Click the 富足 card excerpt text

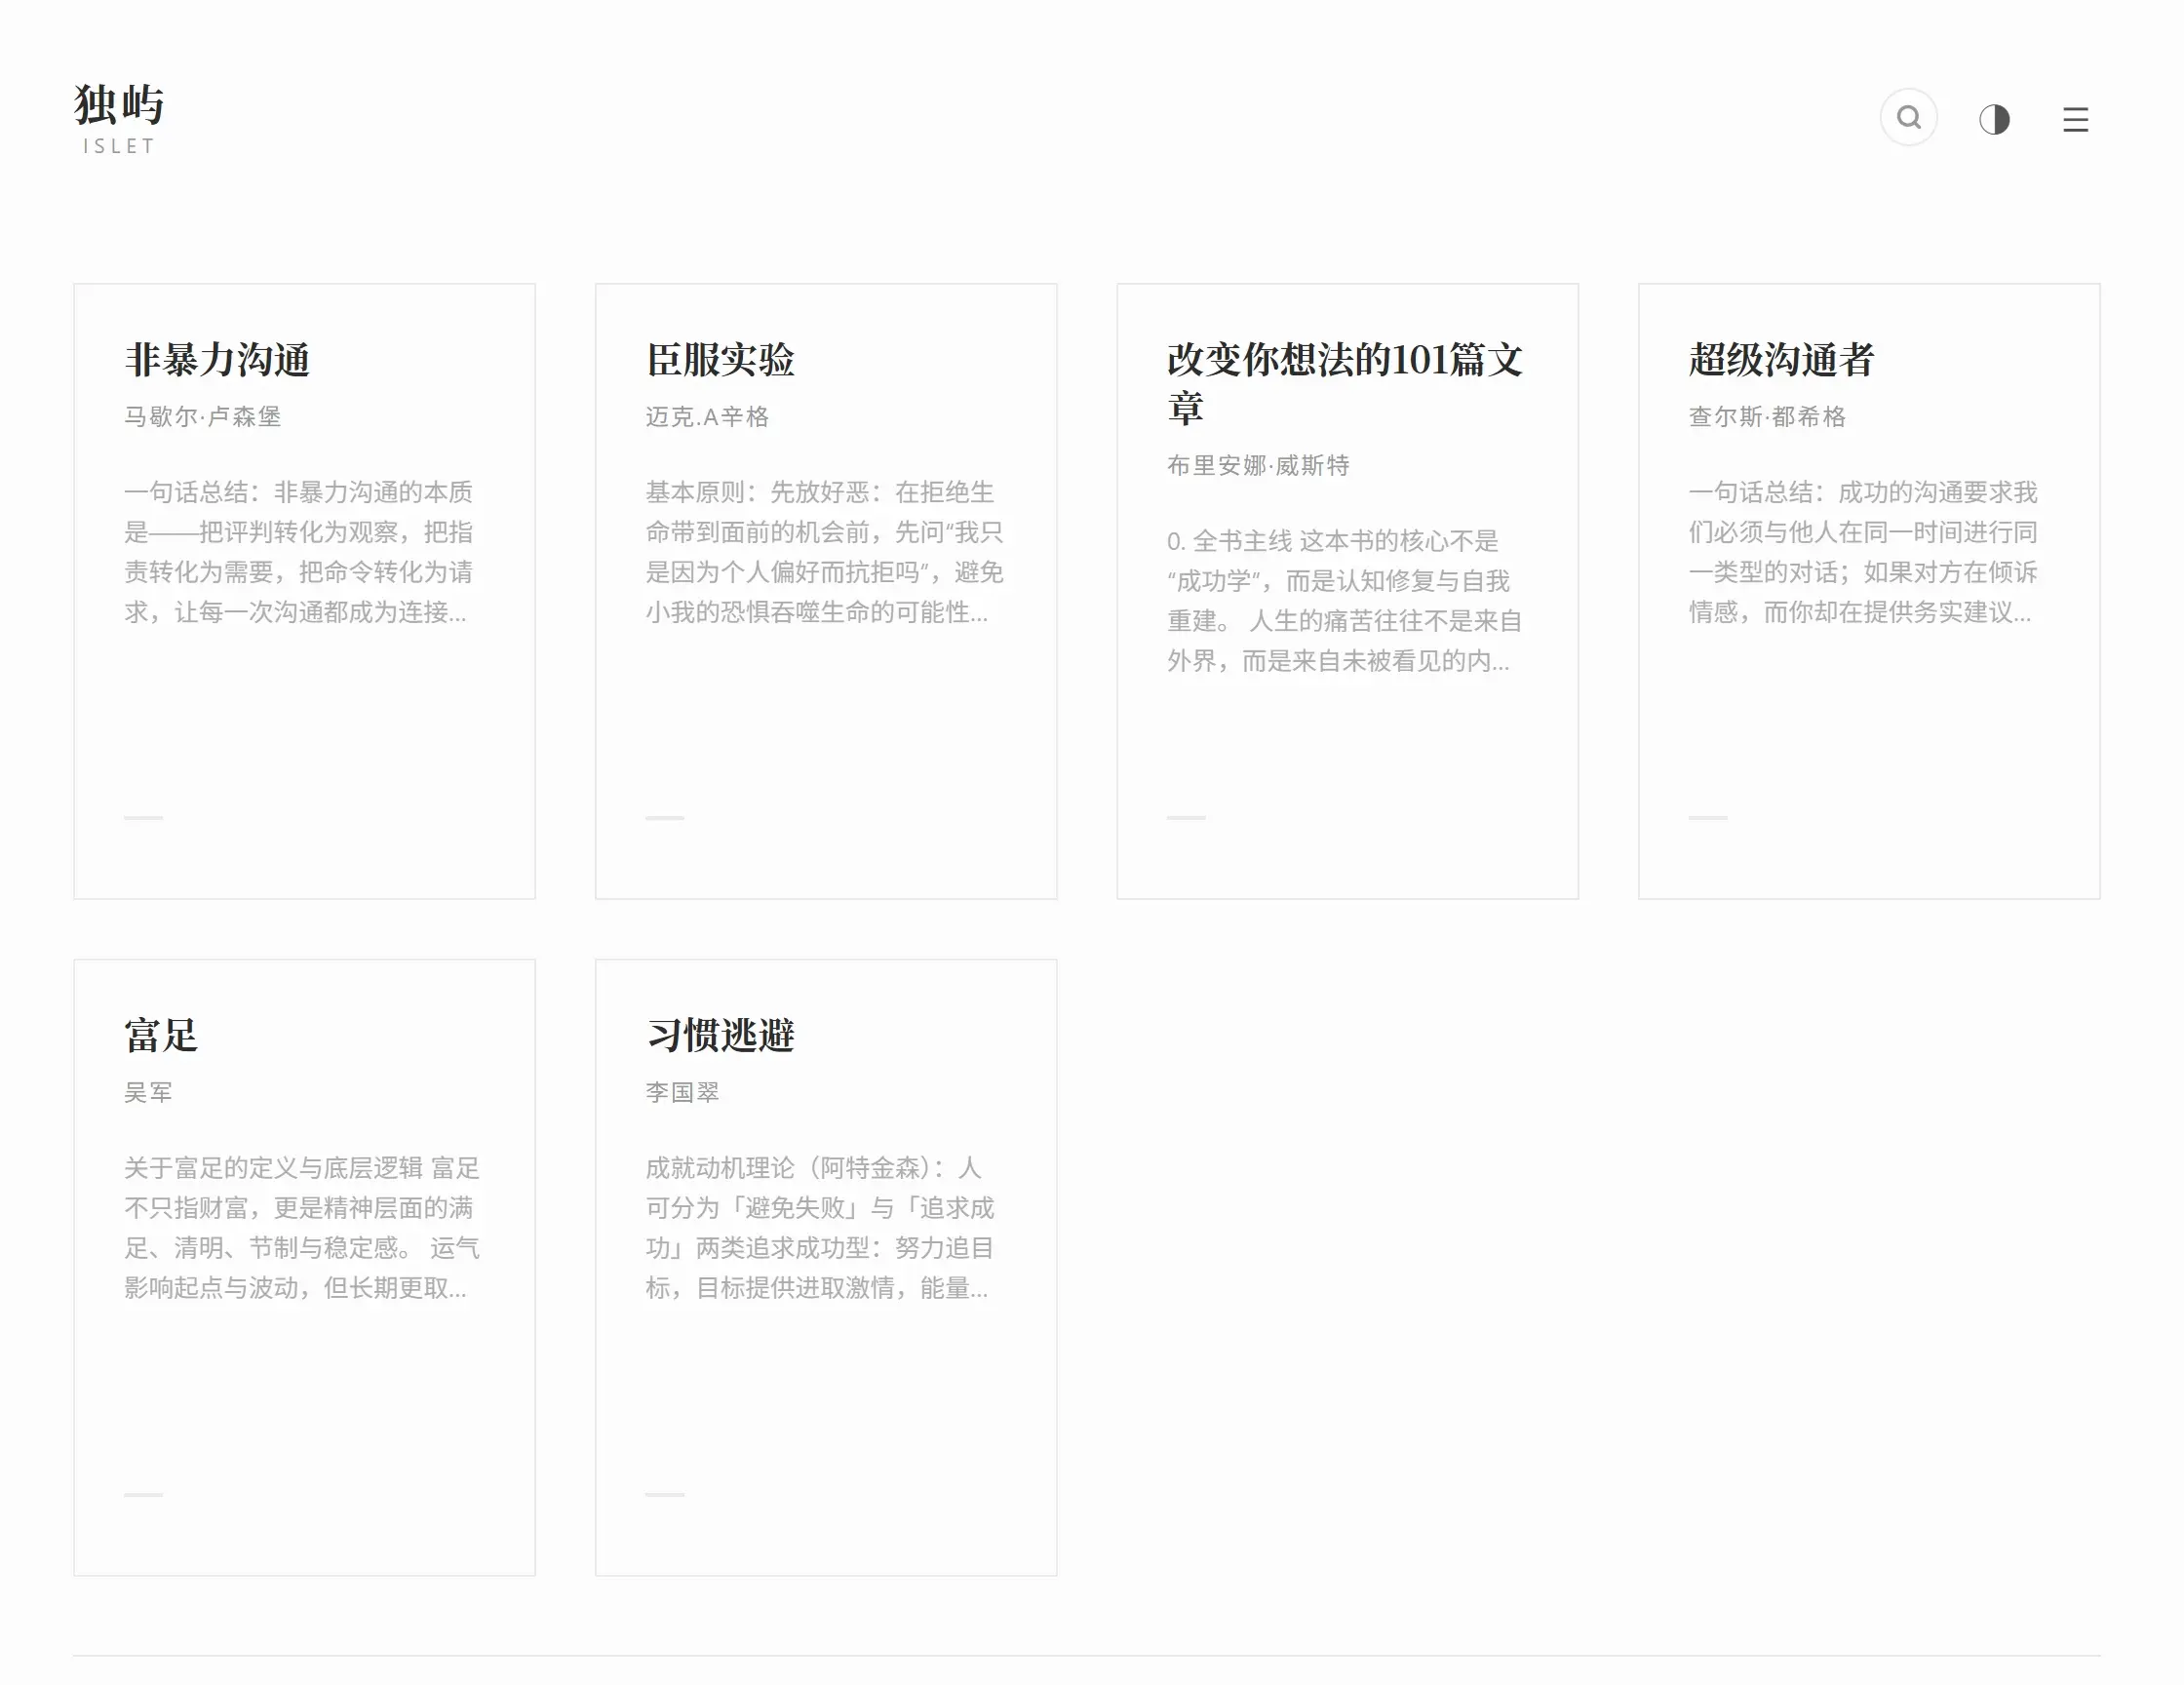(300, 1228)
